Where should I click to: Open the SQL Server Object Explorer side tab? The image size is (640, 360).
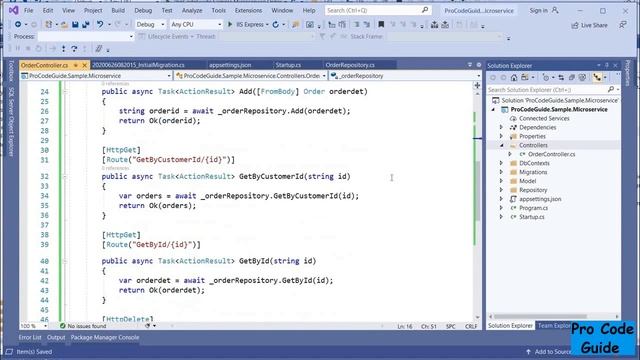click(x=11, y=122)
